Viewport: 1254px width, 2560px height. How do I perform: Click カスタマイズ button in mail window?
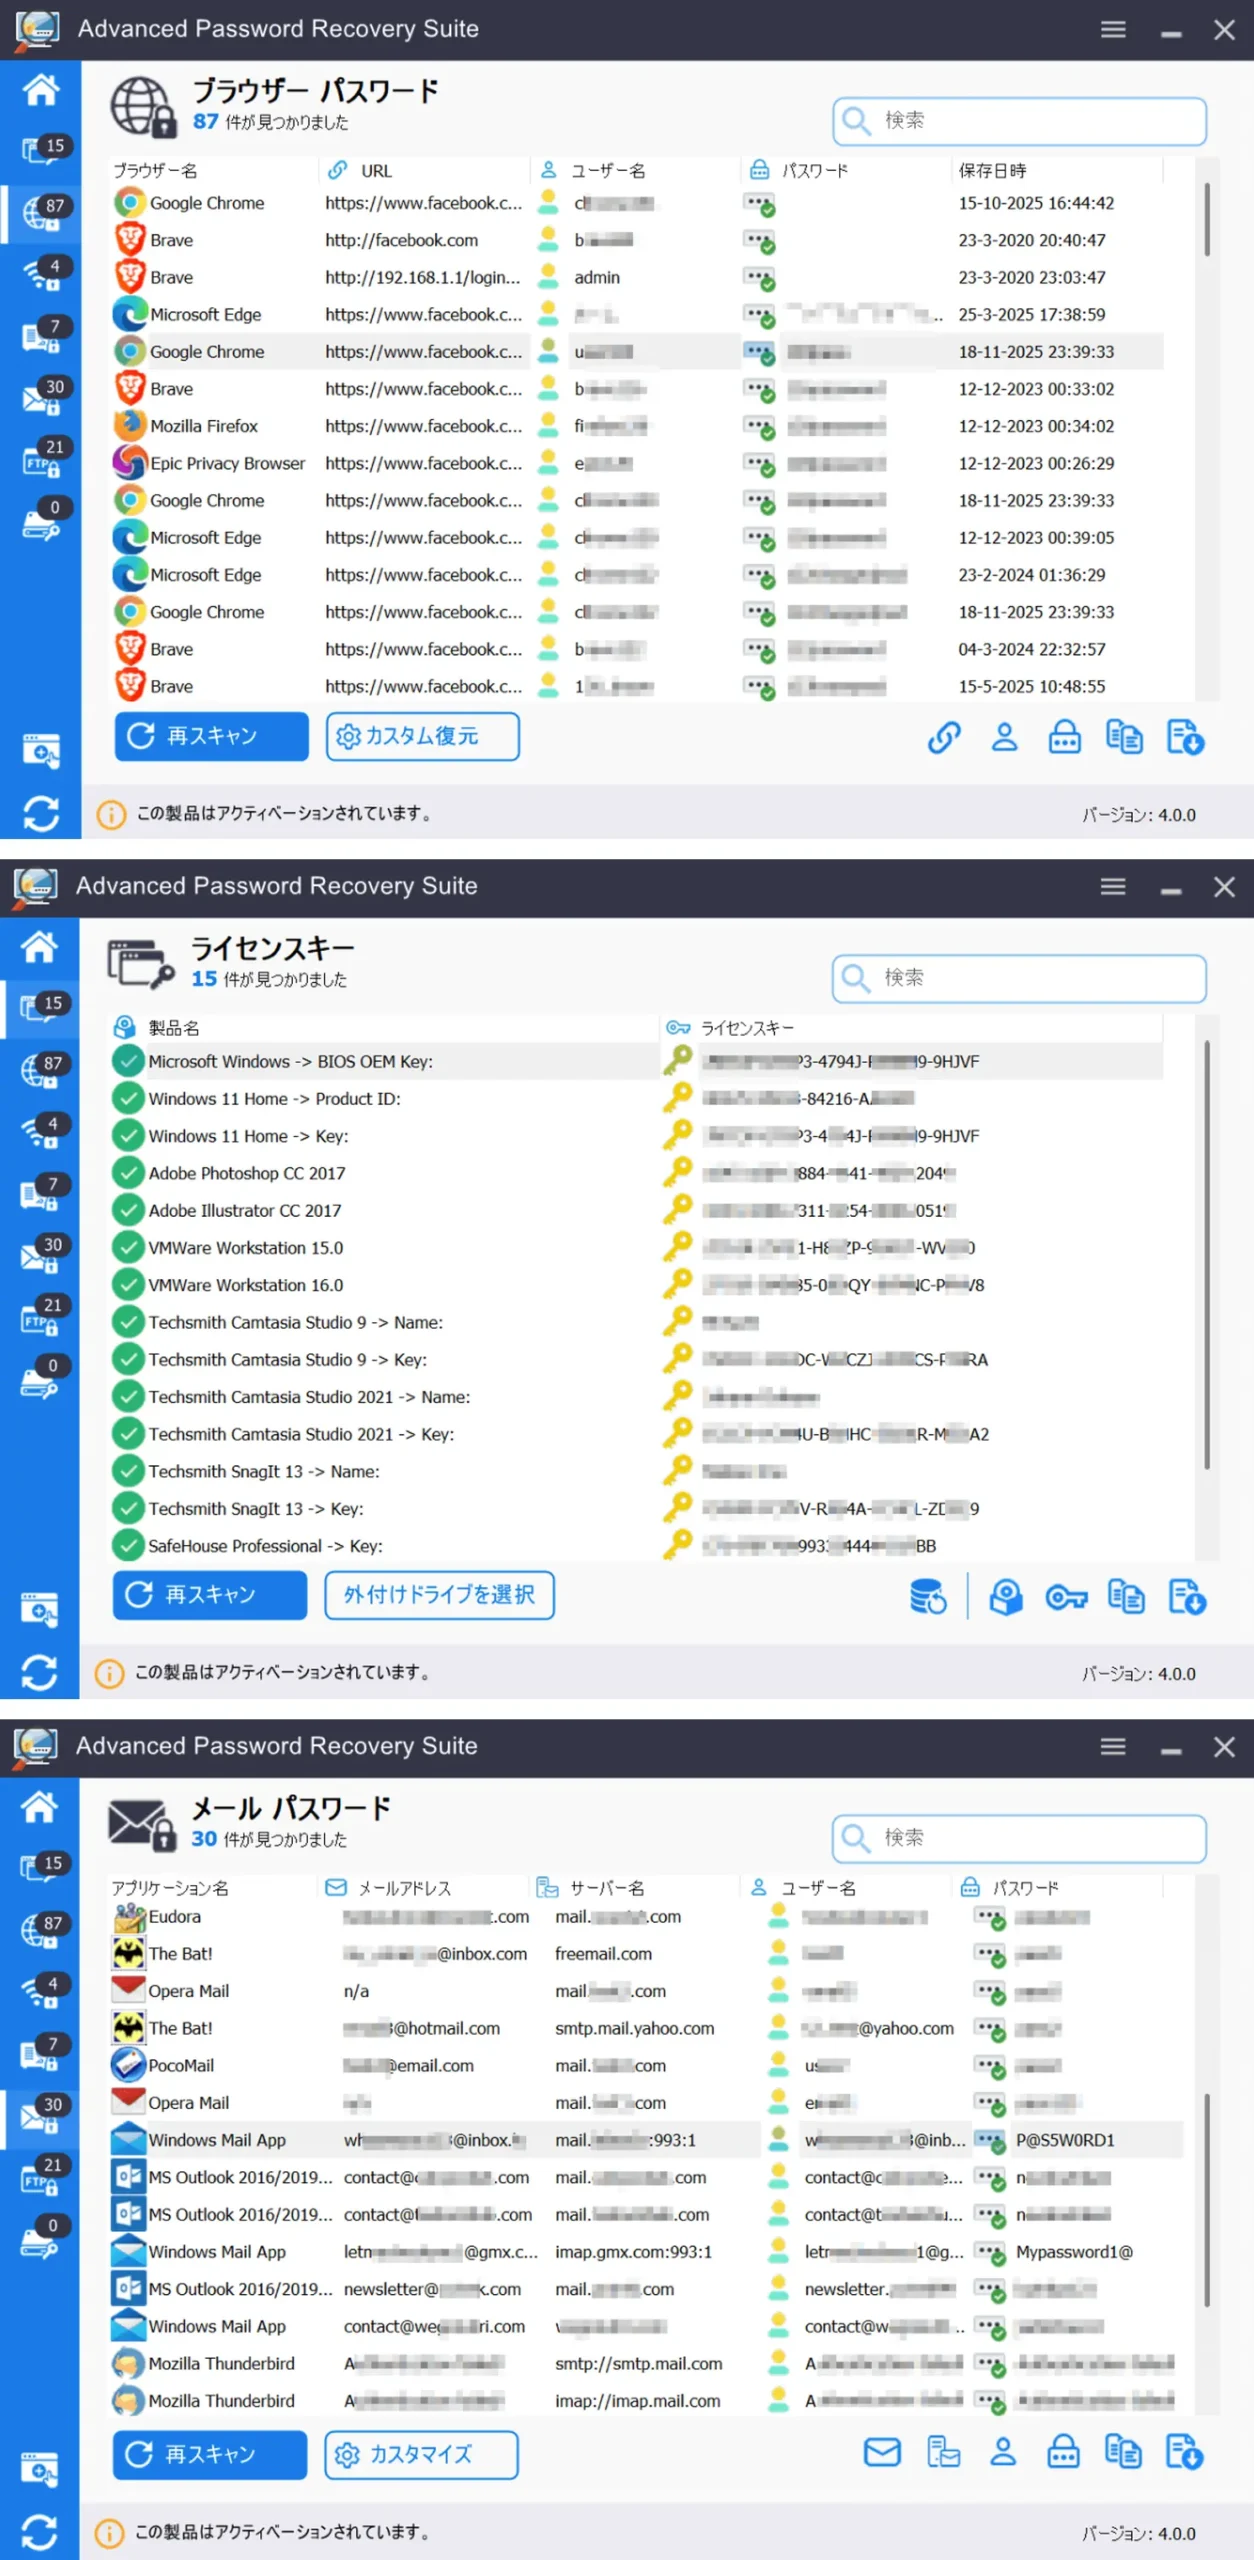coord(421,2454)
